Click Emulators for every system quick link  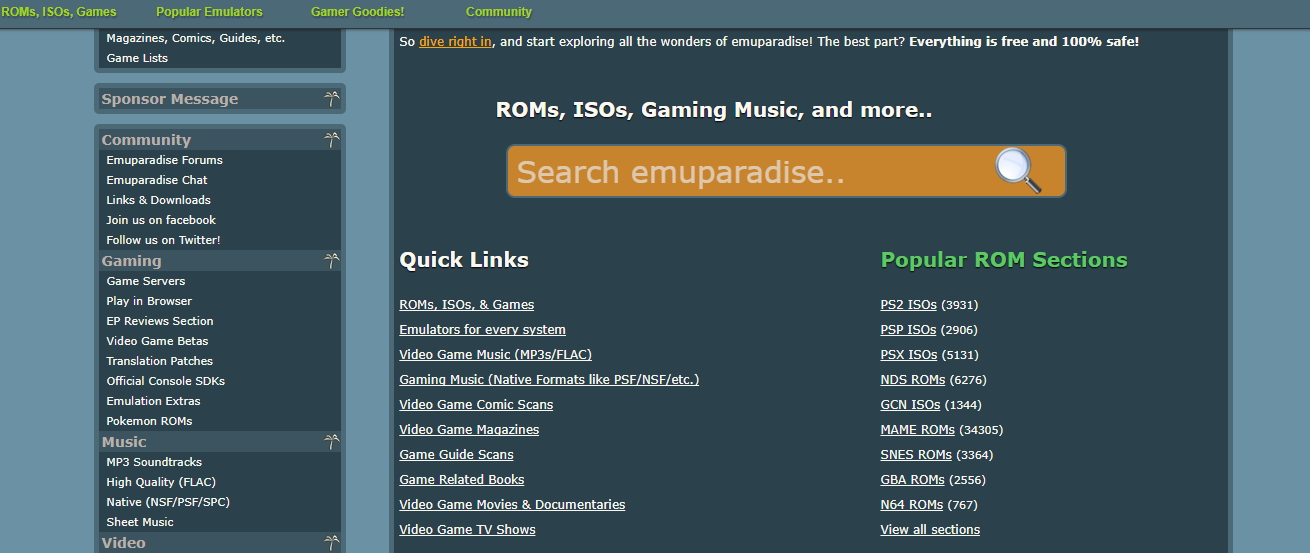482,330
